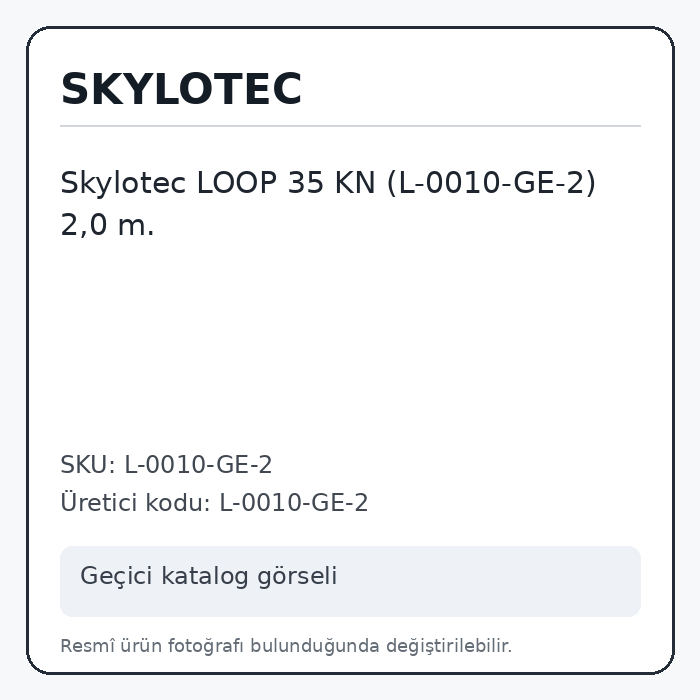Click the word "görseli" in the gray badge
This screenshot has height=700, width=700.
click(x=297, y=575)
